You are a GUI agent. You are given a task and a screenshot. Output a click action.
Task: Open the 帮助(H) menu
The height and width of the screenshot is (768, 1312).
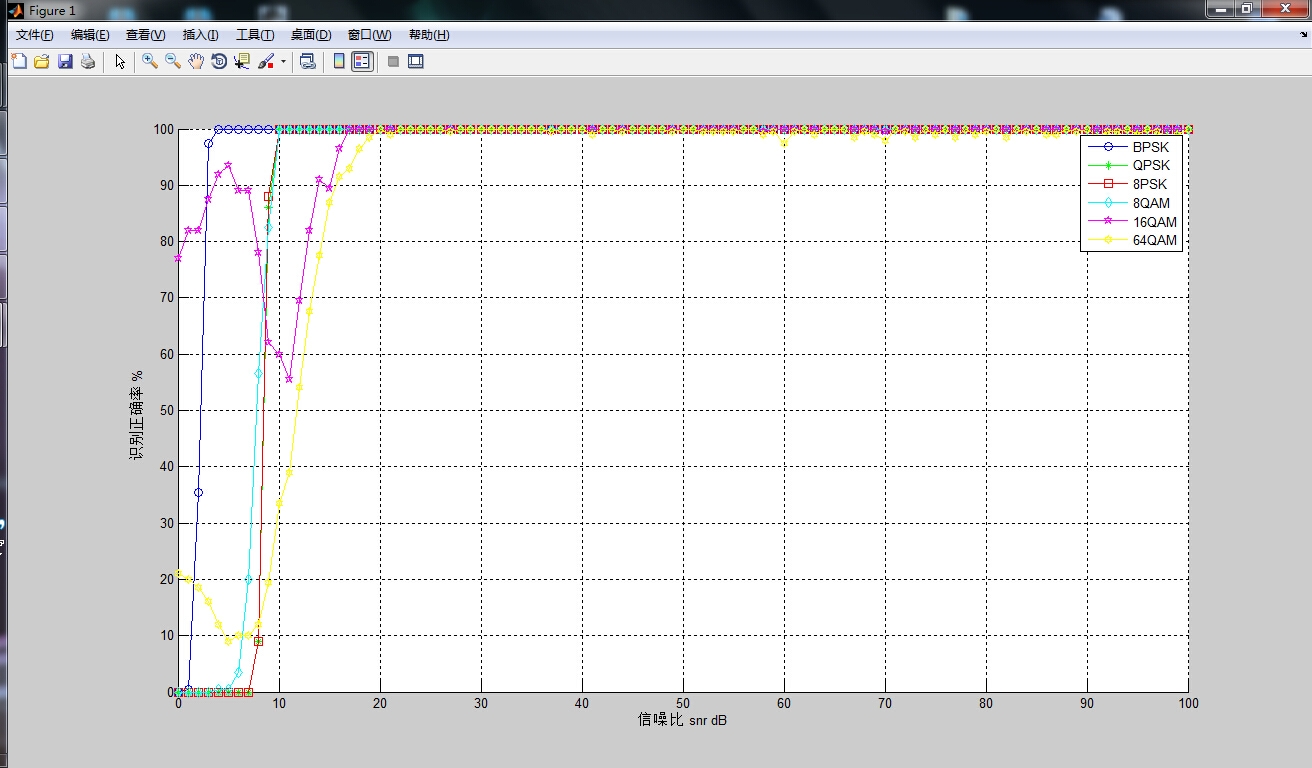coord(429,35)
